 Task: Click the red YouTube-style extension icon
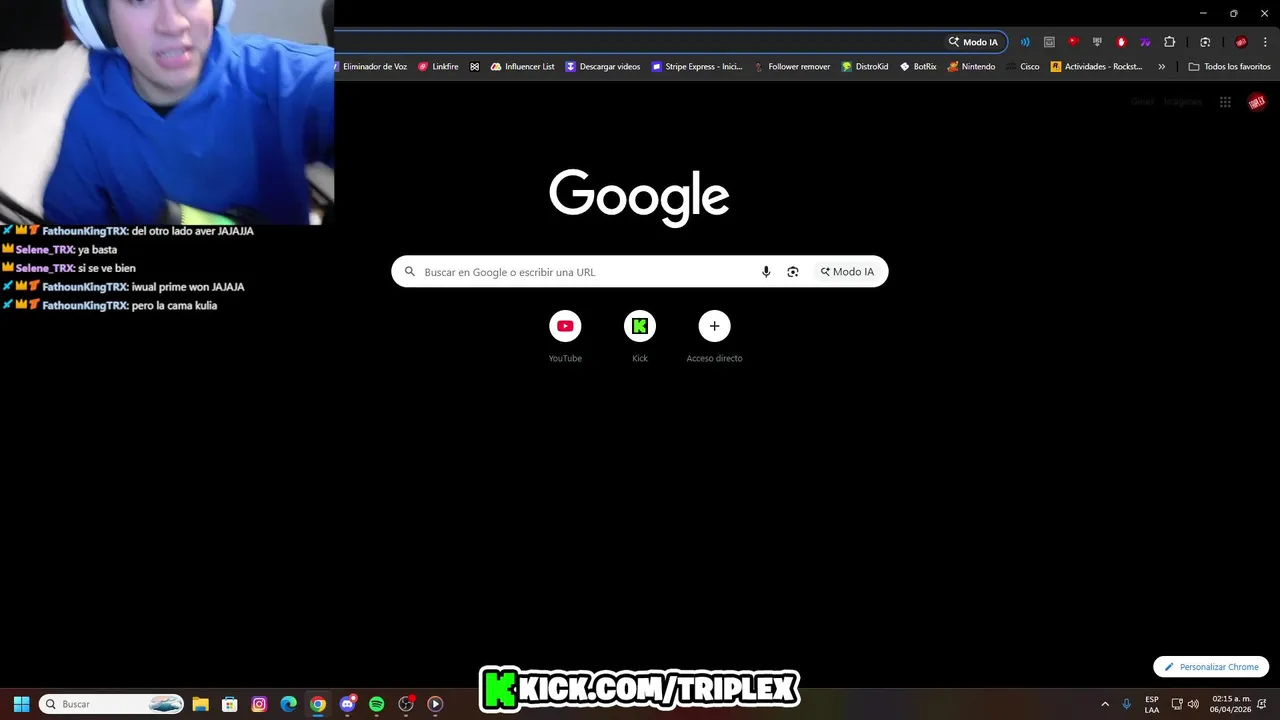1073,42
